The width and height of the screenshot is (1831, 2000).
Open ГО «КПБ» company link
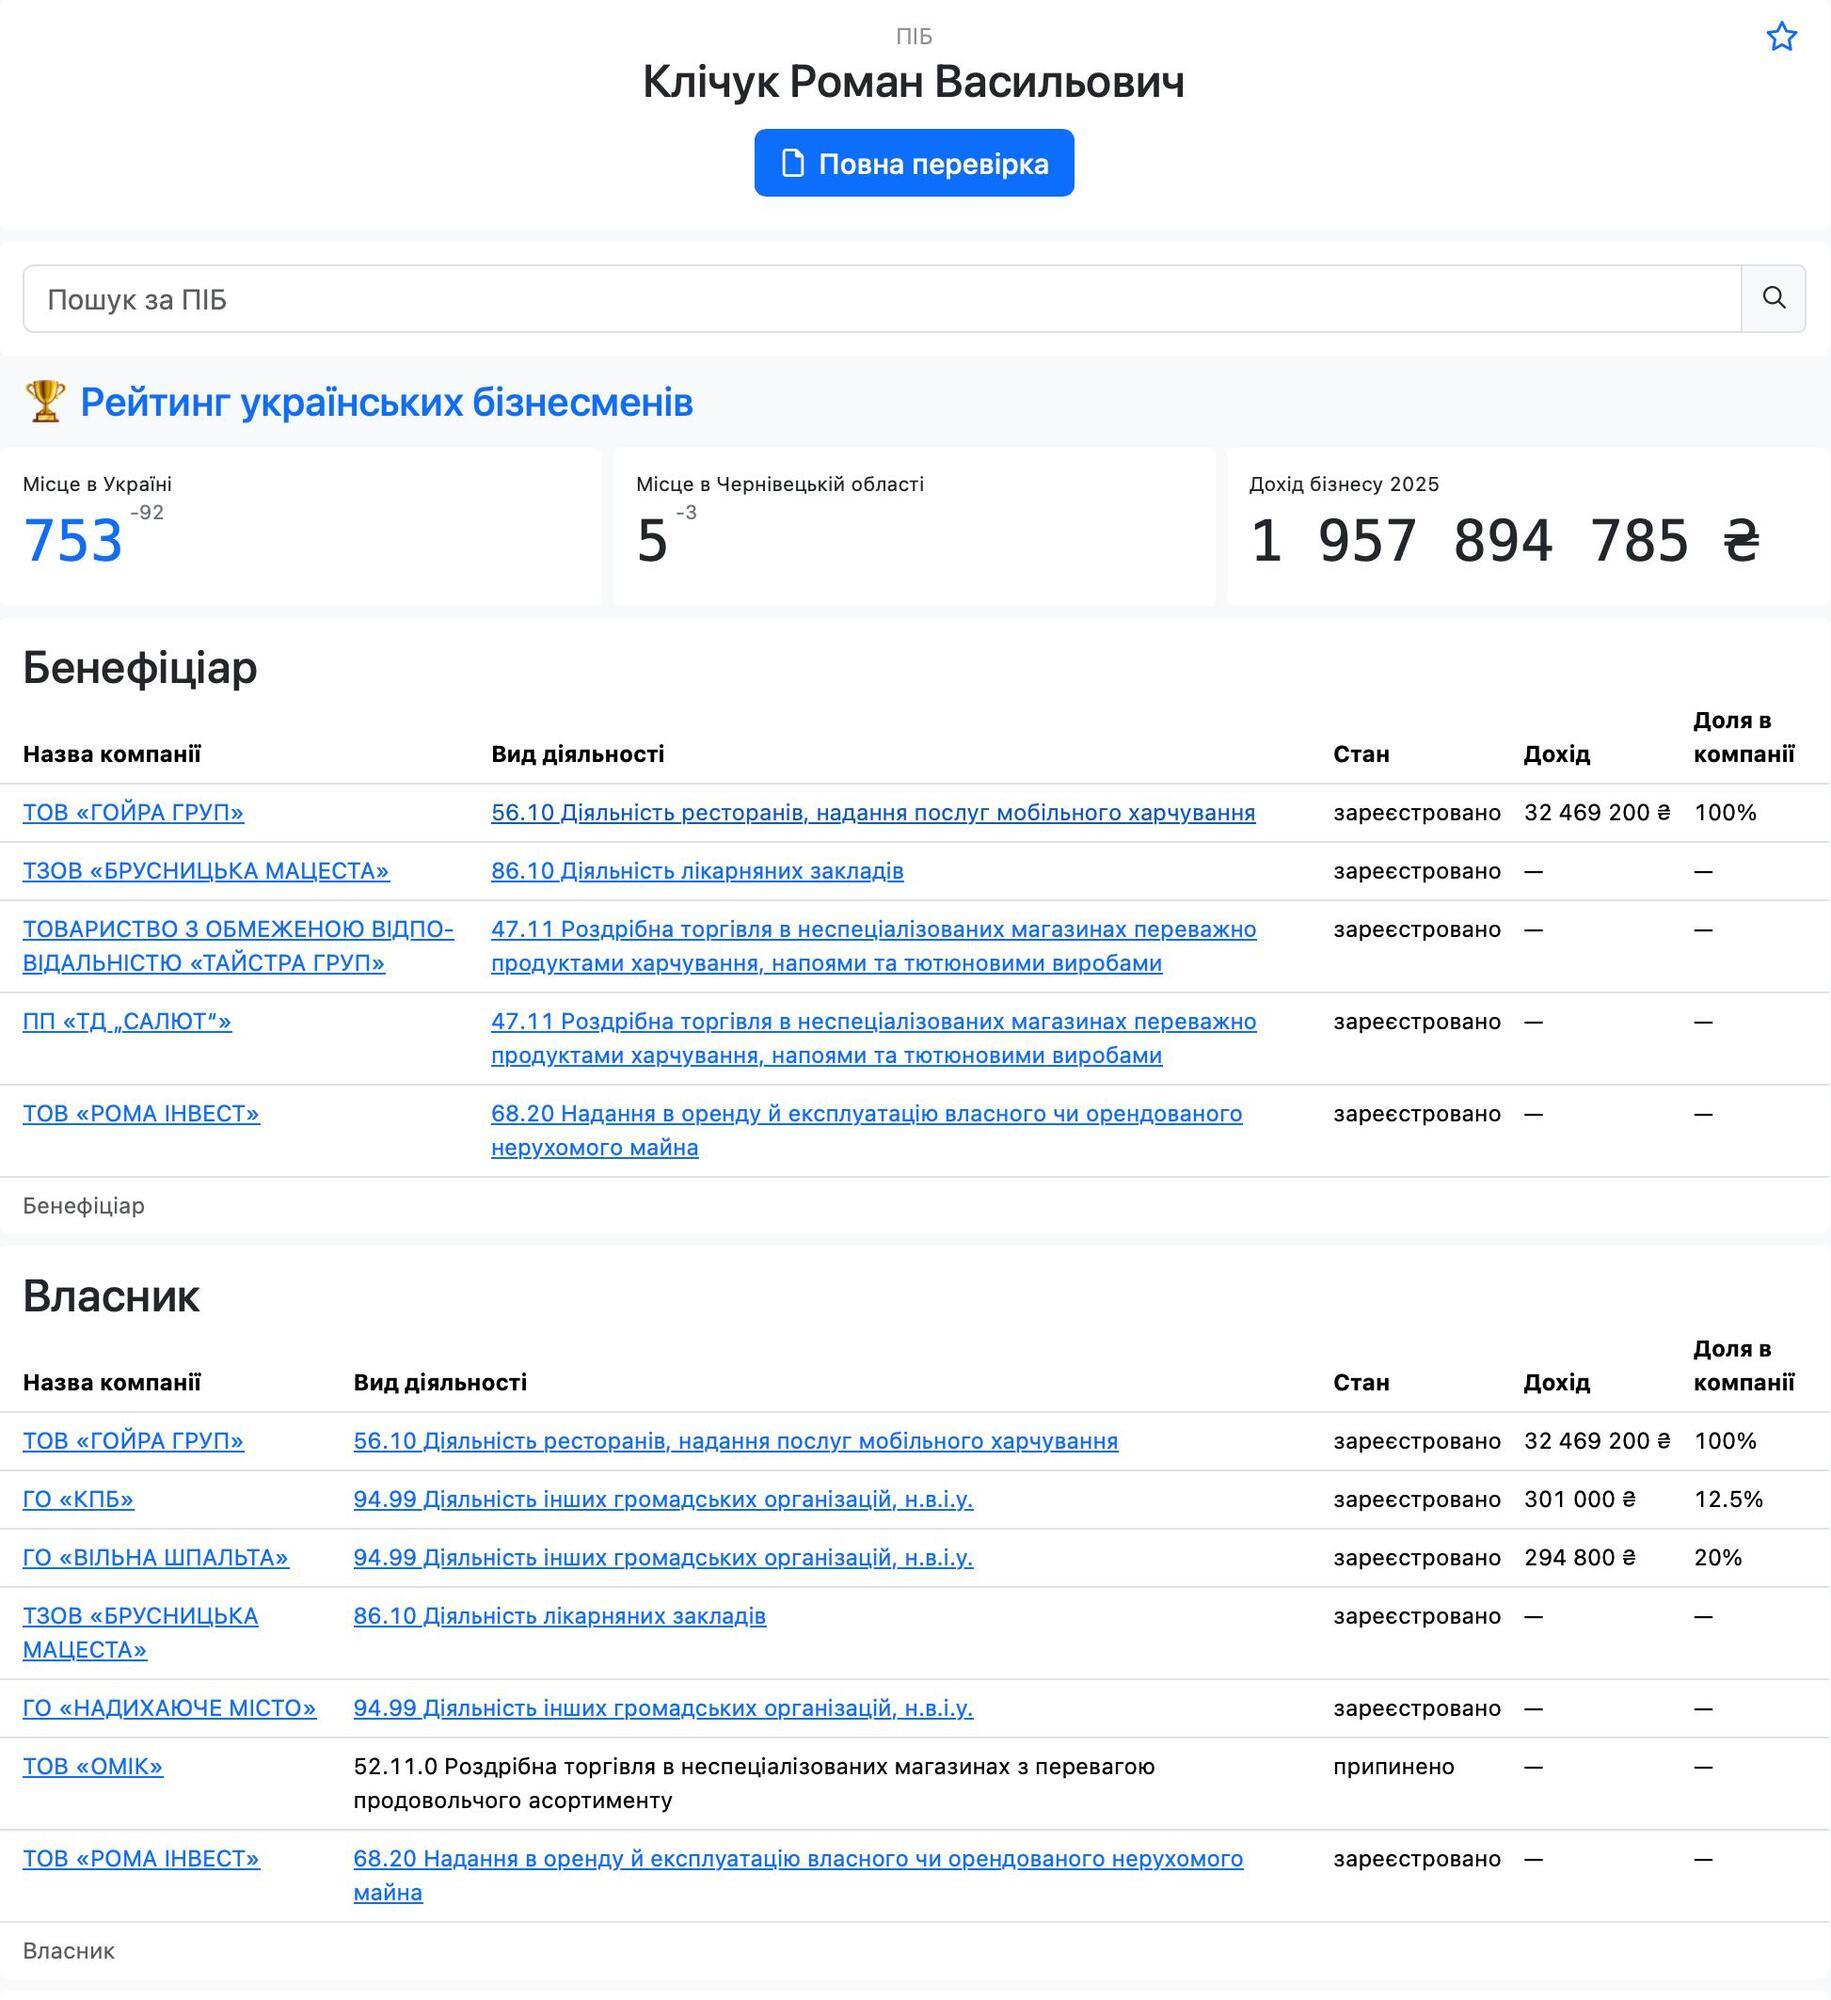(78, 1499)
